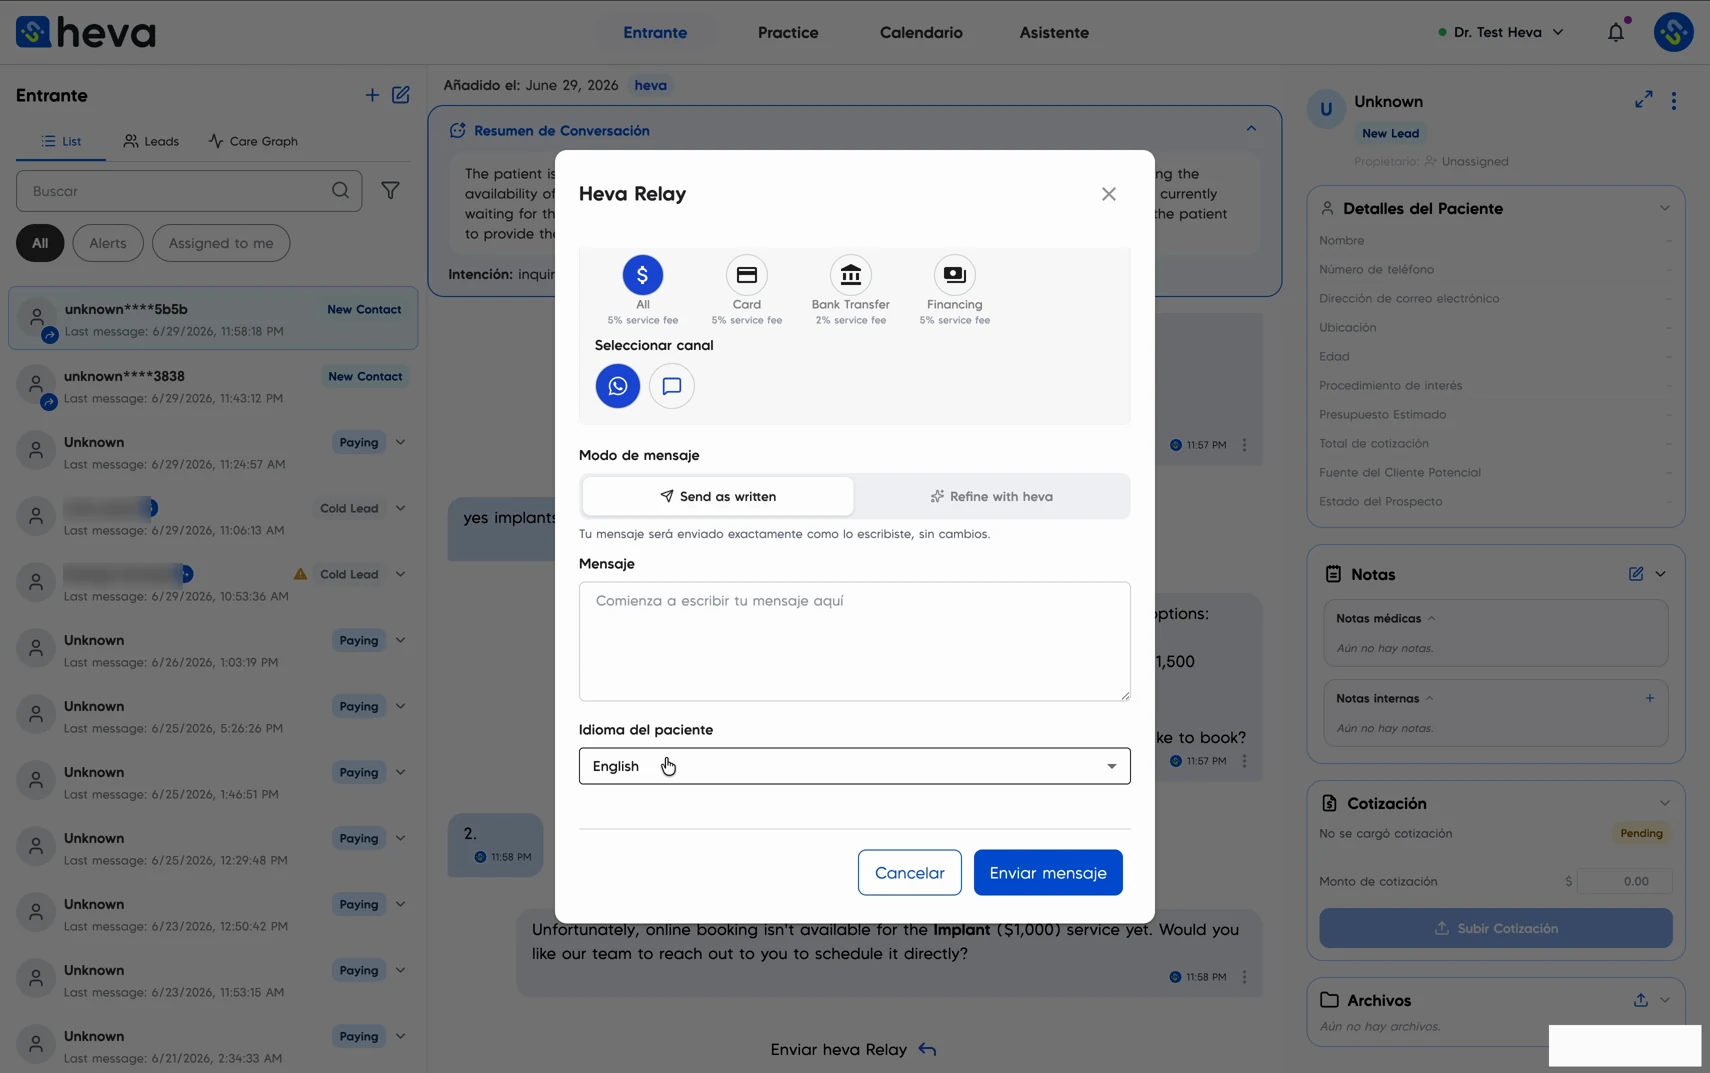Click into the Mensaje text area
Screen dimensions: 1710x1073
(855, 641)
